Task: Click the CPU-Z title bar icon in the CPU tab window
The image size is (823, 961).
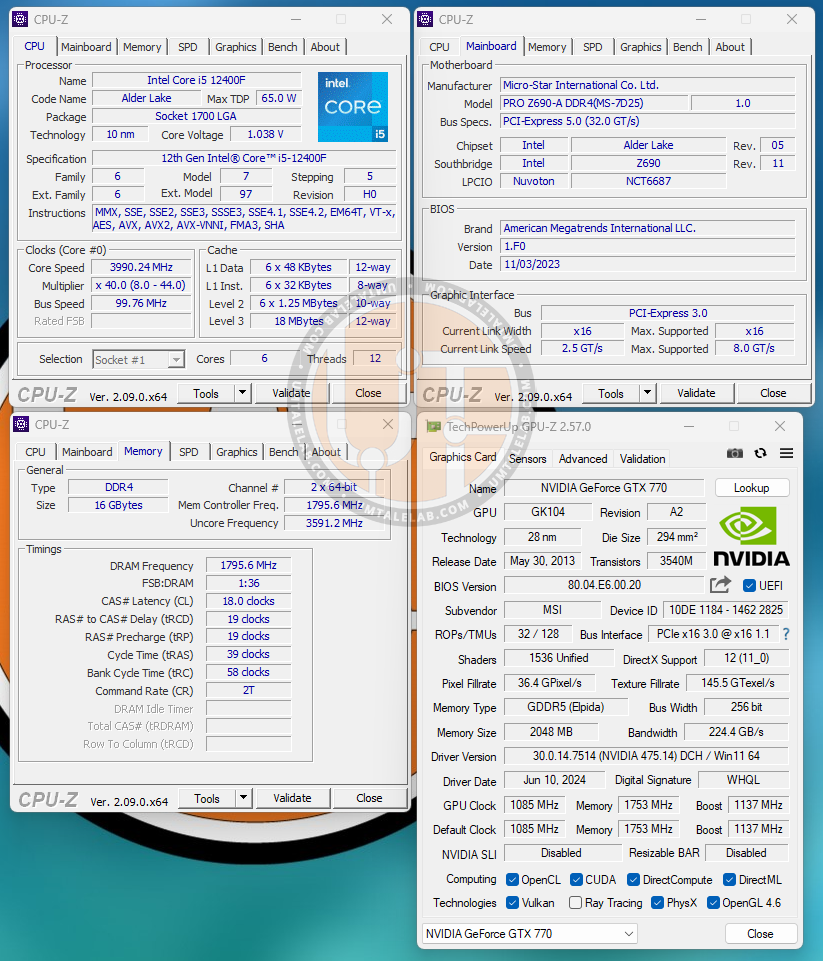Action: coord(20,20)
